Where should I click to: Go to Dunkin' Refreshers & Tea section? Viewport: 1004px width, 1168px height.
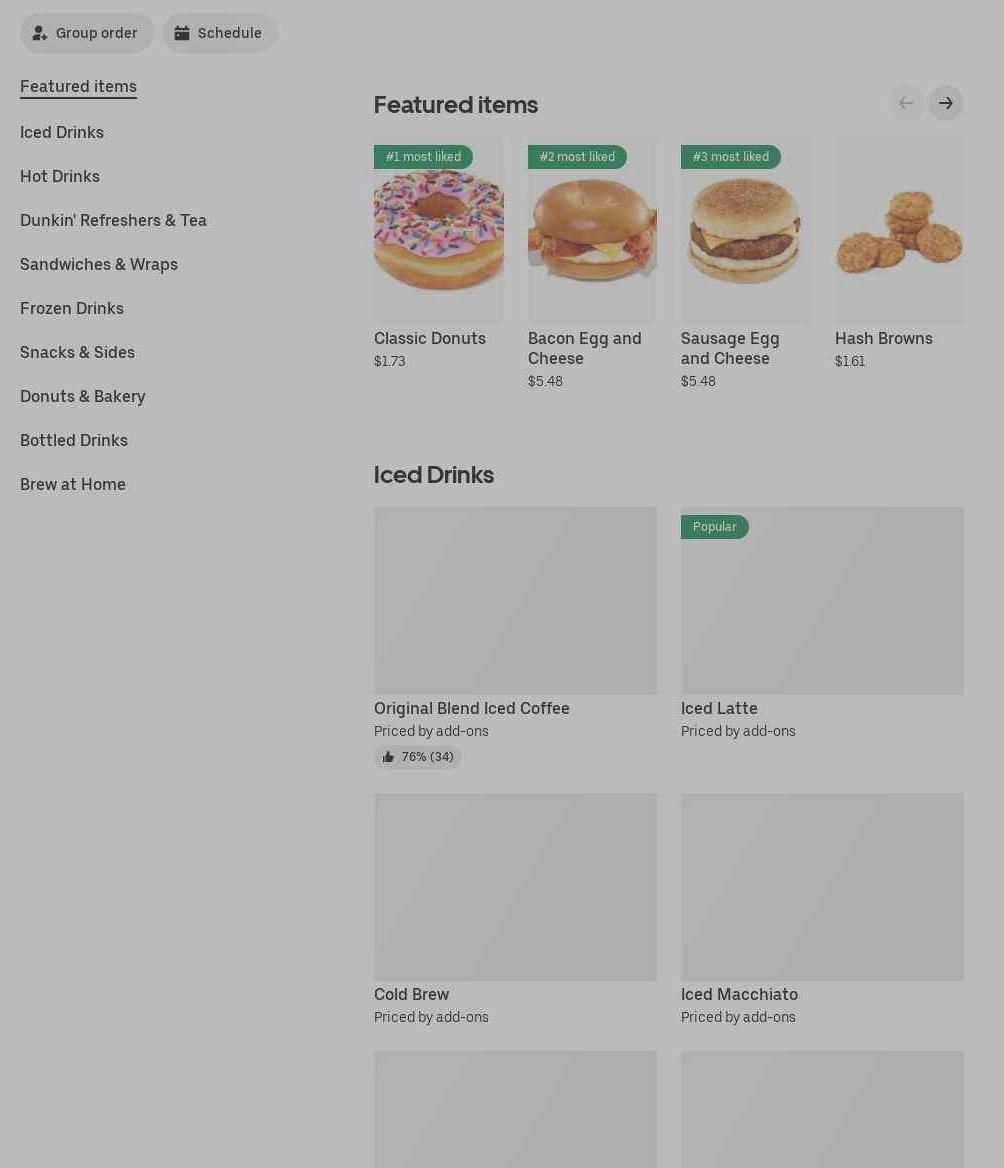coord(113,220)
